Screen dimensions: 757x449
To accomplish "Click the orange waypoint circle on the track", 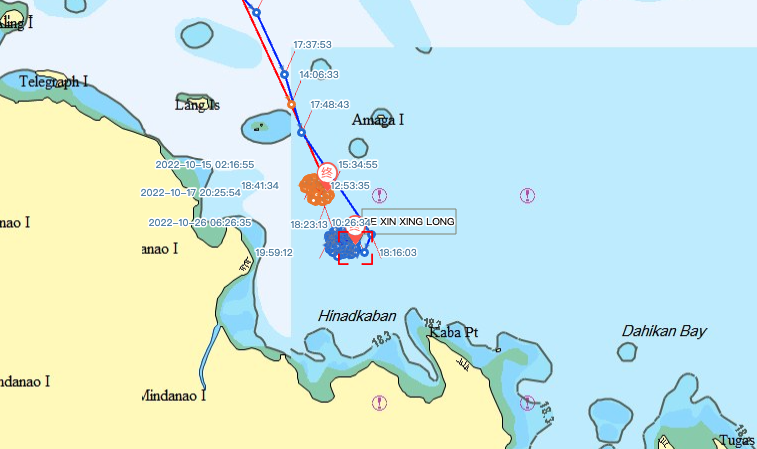I will click(x=291, y=104).
